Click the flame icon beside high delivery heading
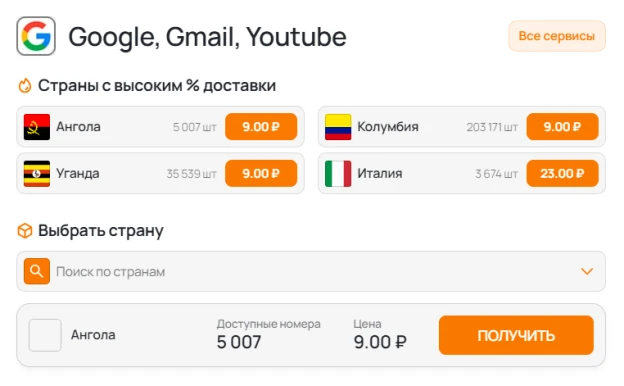This screenshot has height=386, width=624. [x=25, y=86]
